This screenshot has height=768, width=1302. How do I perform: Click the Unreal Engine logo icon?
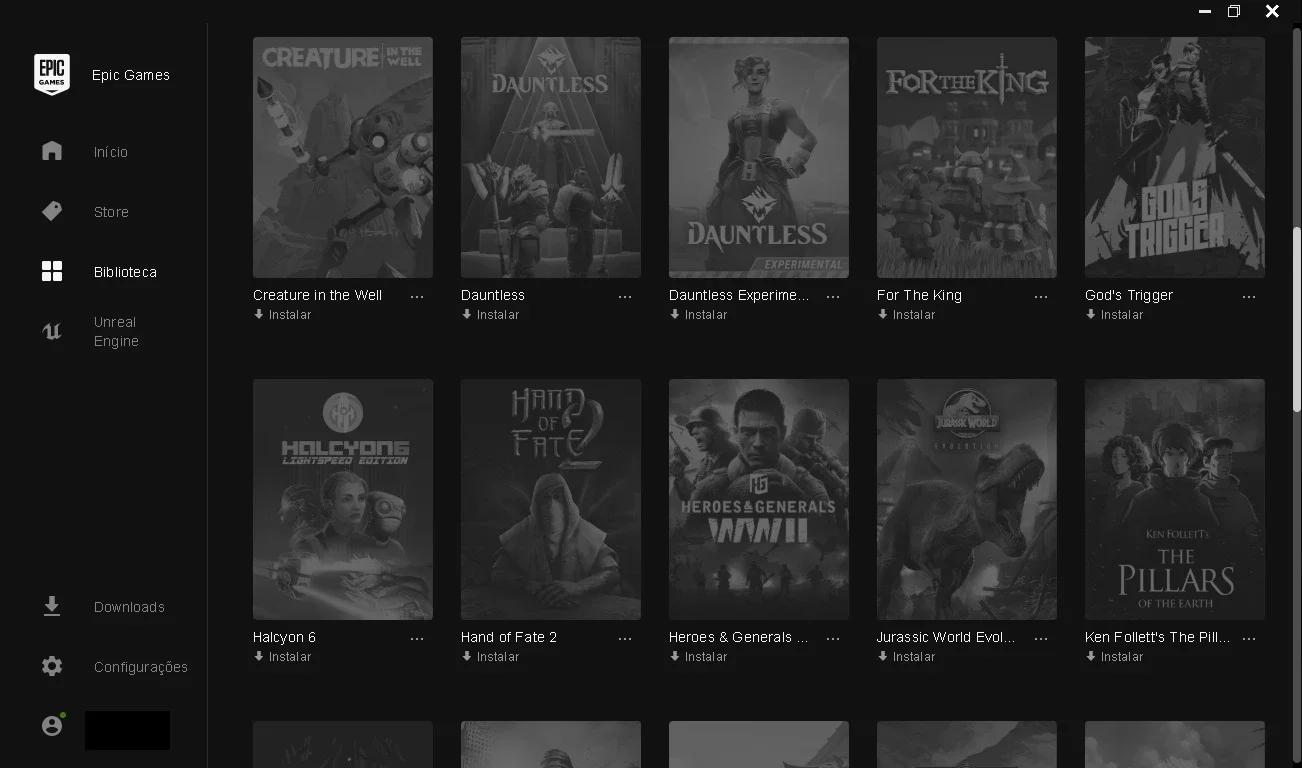[52, 331]
